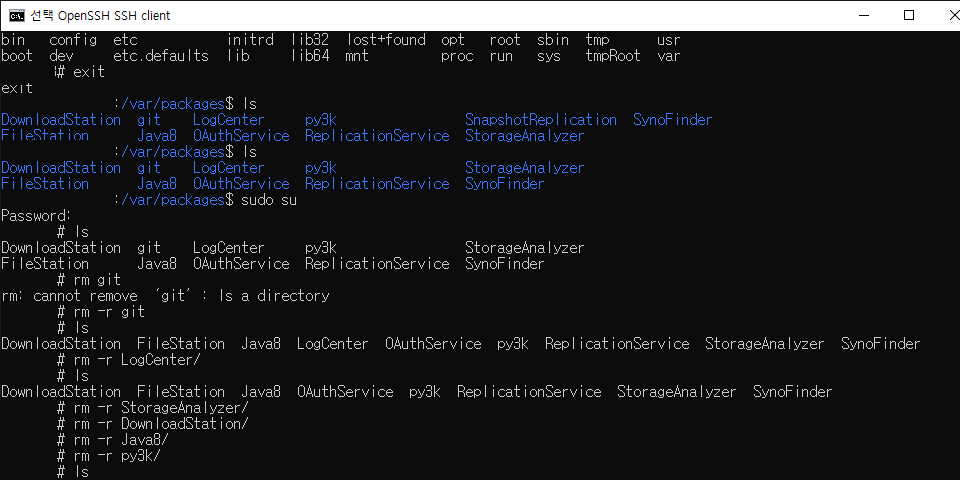Click the "rm: cannot remove 'git'" error message
Image resolution: width=960 pixels, height=480 pixels.
click(x=165, y=296)
